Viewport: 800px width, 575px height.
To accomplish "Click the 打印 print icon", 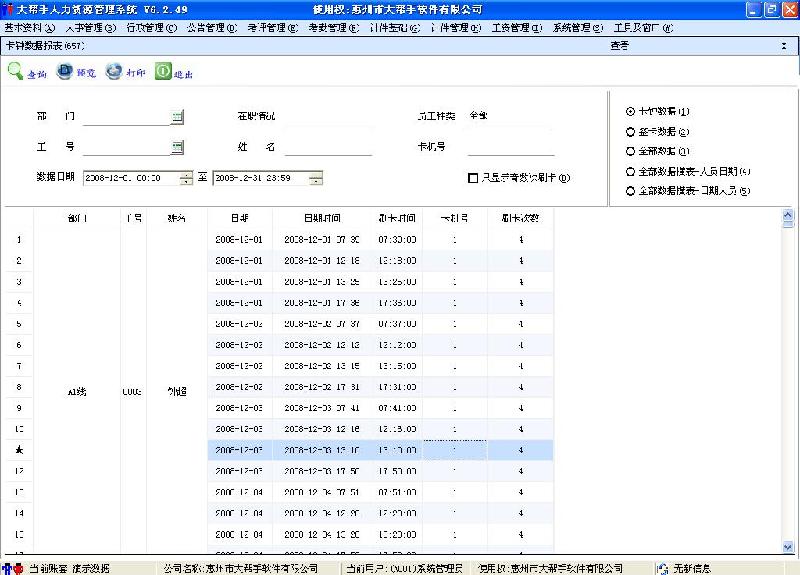I will click(114, 72).
